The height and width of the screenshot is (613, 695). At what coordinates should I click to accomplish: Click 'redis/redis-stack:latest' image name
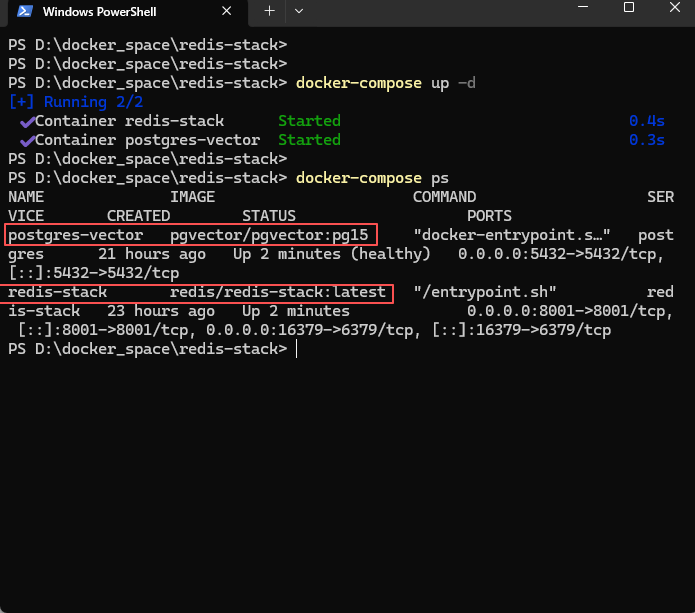pos(278,292)
